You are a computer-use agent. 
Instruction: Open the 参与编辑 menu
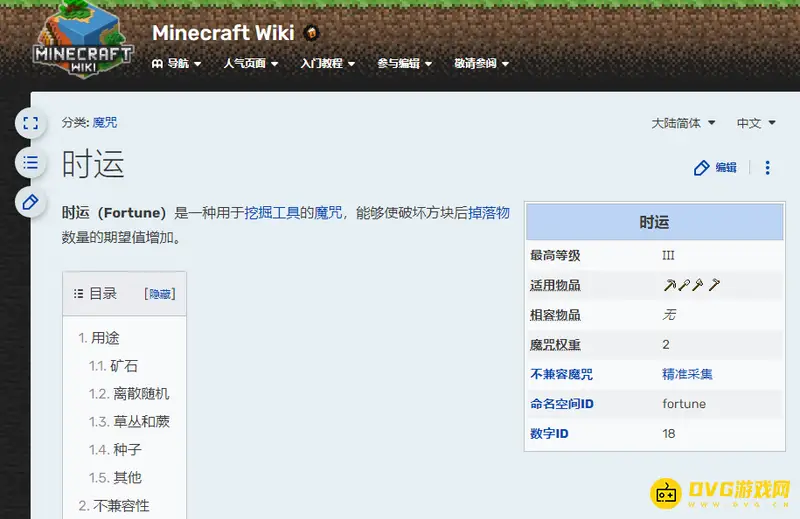404,63
